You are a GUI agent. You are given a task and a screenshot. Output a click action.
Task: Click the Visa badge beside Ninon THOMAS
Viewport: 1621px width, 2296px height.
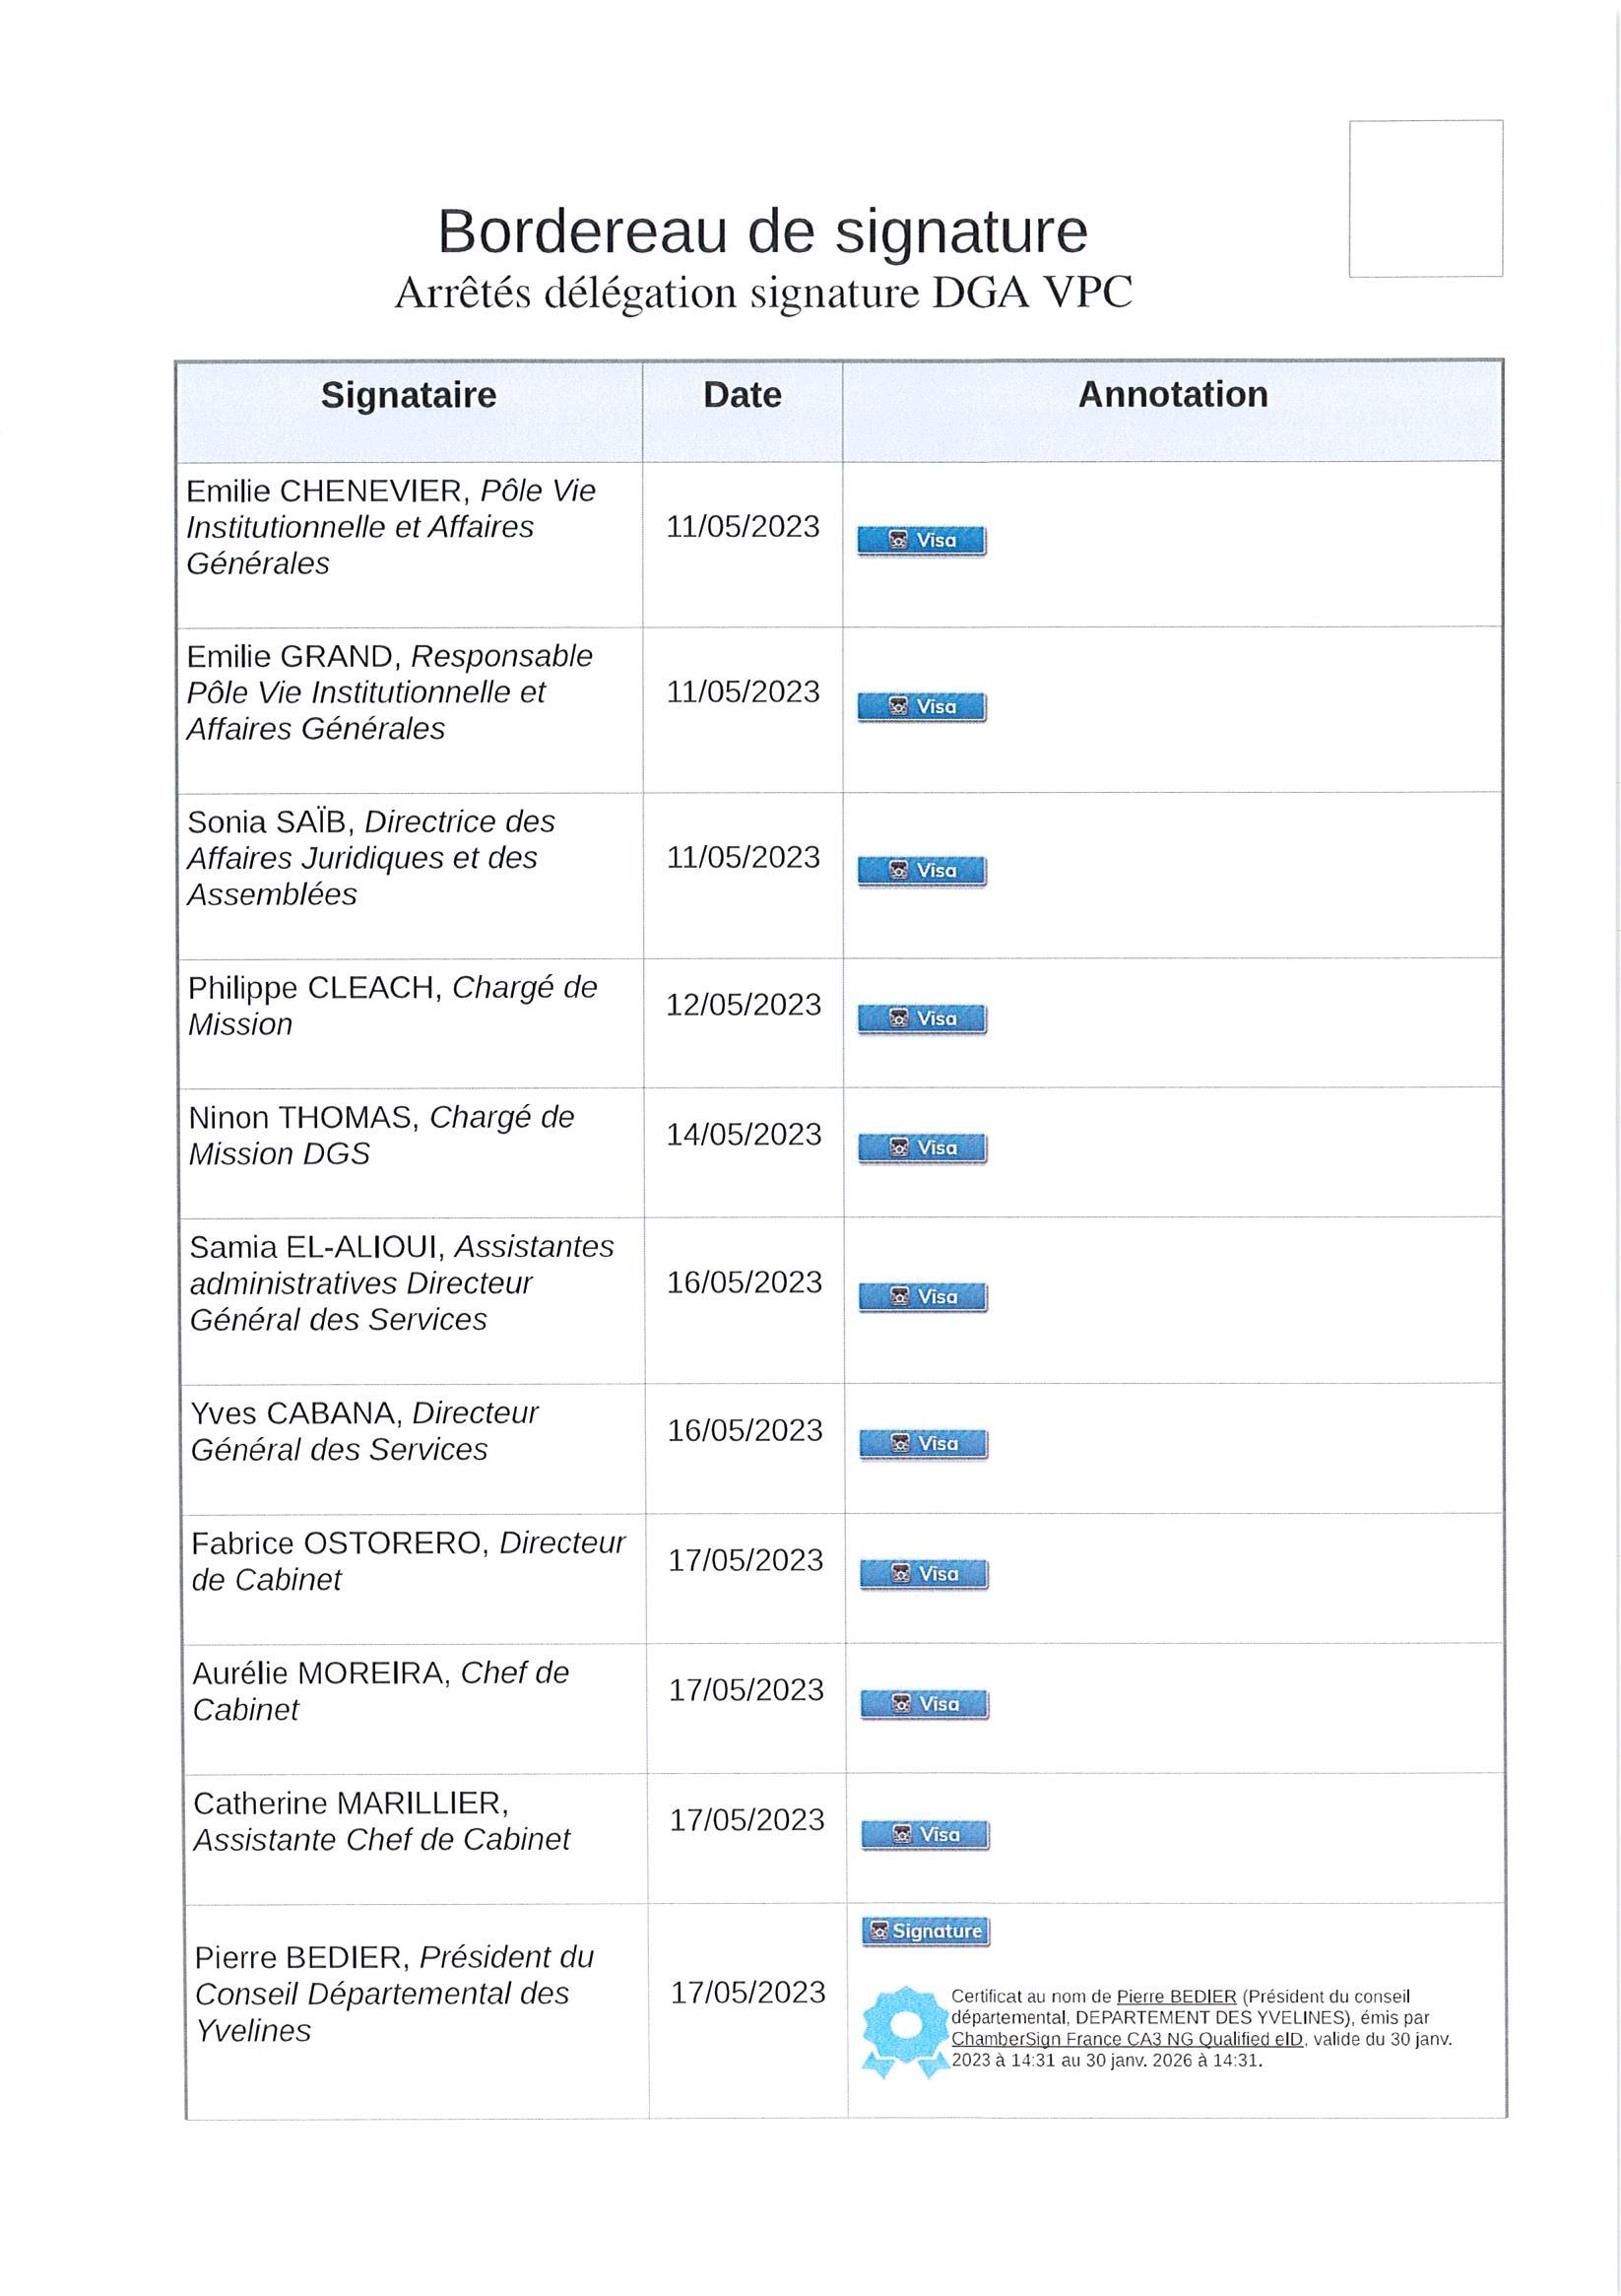pyautogui.click(x=922, y=1148)
